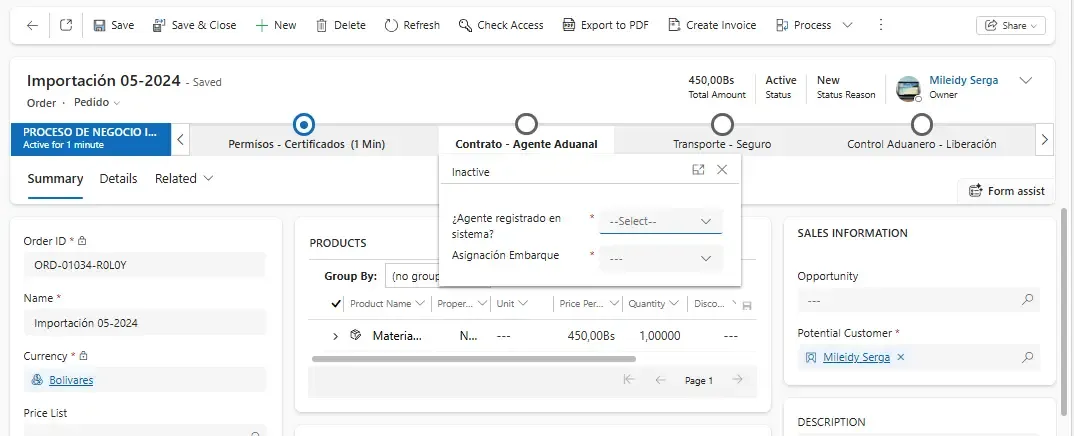The image size is (1074, 436).
Task: Open the Asignación Embarque dropdown
Action: [x=660, y=258]
